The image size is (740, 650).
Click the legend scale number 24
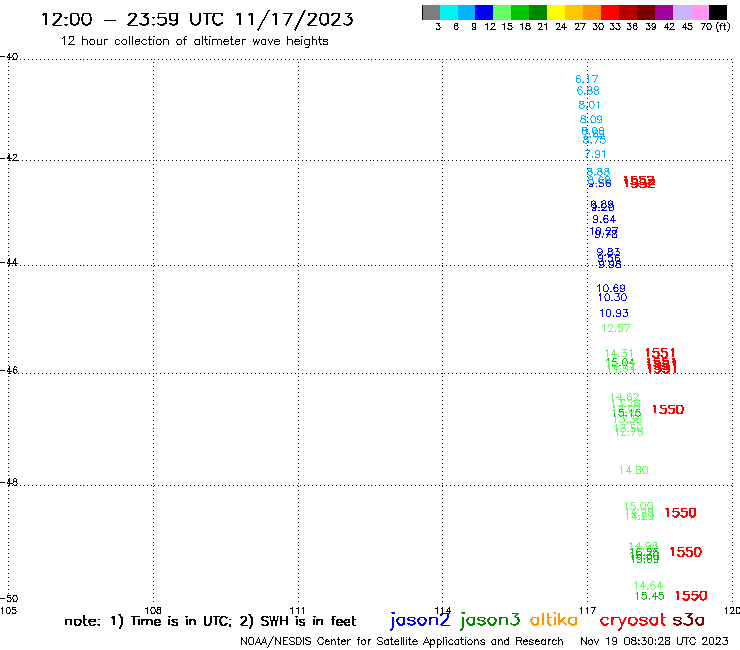coord(561,27)
